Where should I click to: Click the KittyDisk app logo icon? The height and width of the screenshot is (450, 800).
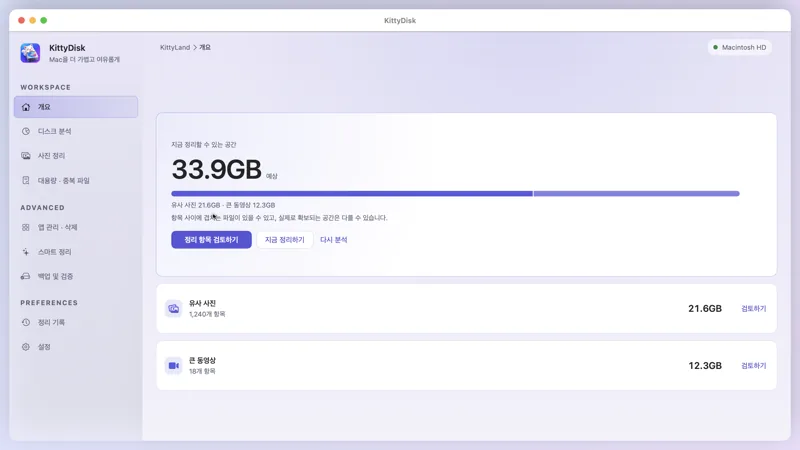point(30,53)
